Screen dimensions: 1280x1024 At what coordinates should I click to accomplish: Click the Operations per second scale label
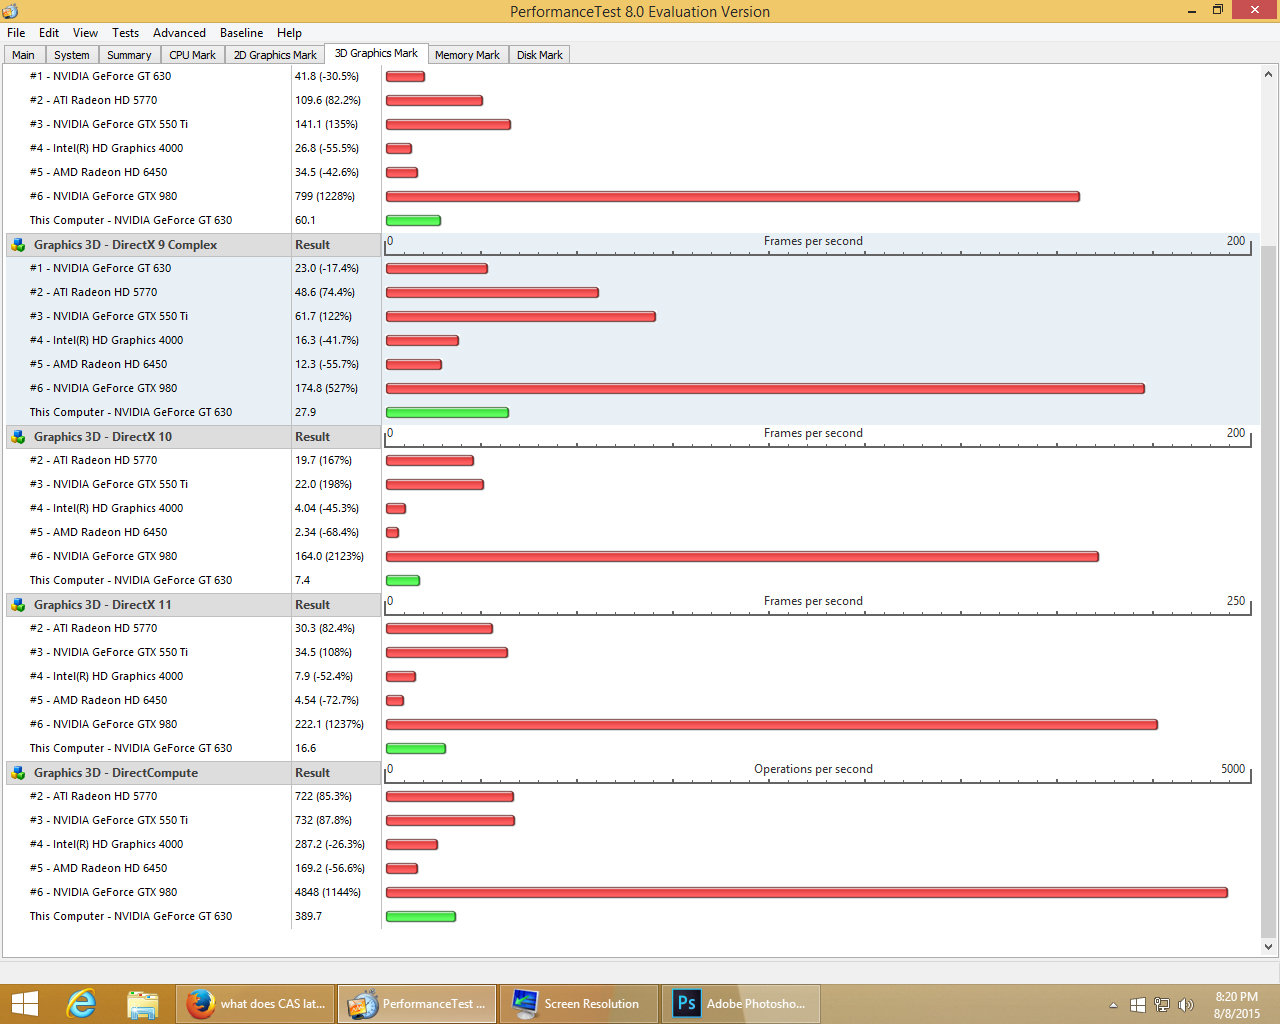[x=813, y=769]
